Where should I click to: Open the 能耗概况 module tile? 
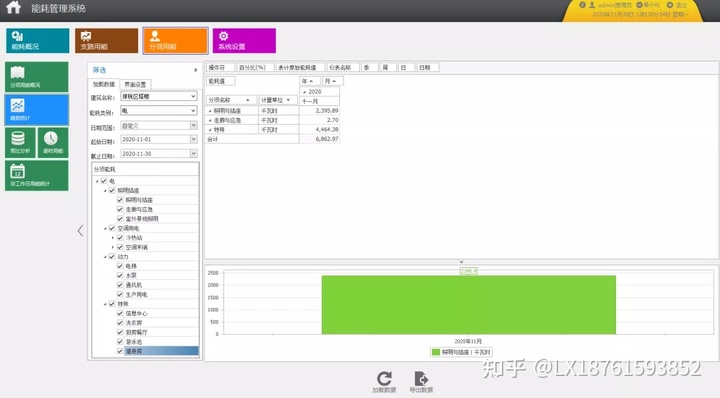pos(38,40)
